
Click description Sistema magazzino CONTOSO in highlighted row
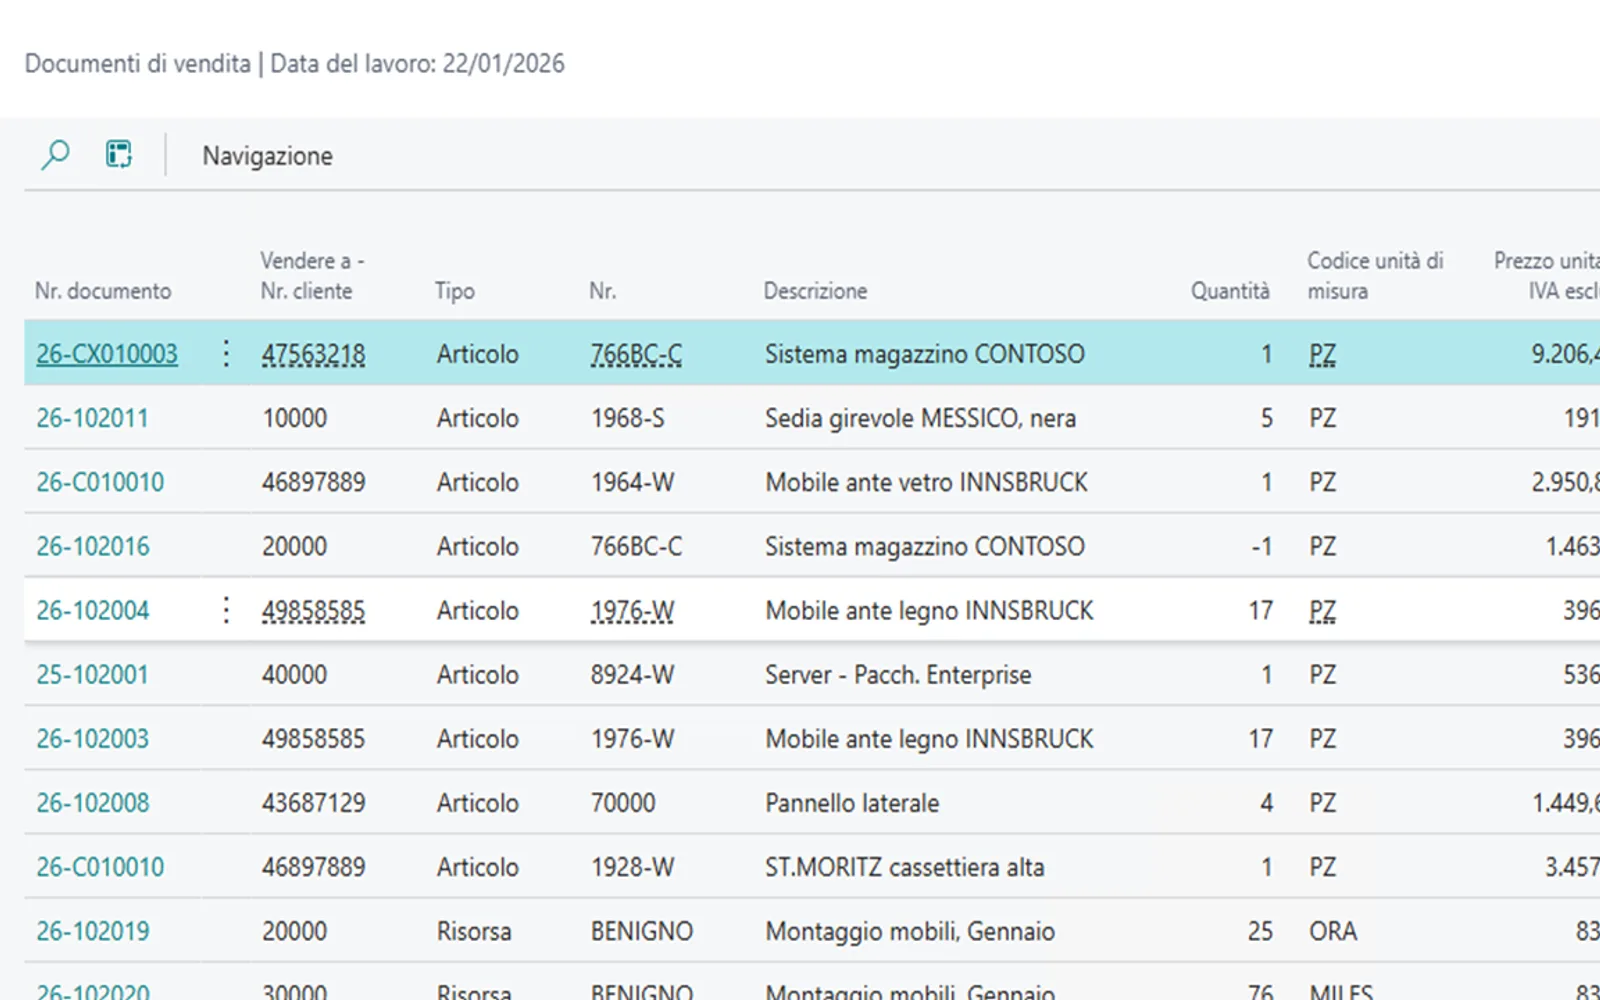pos(924,354)
